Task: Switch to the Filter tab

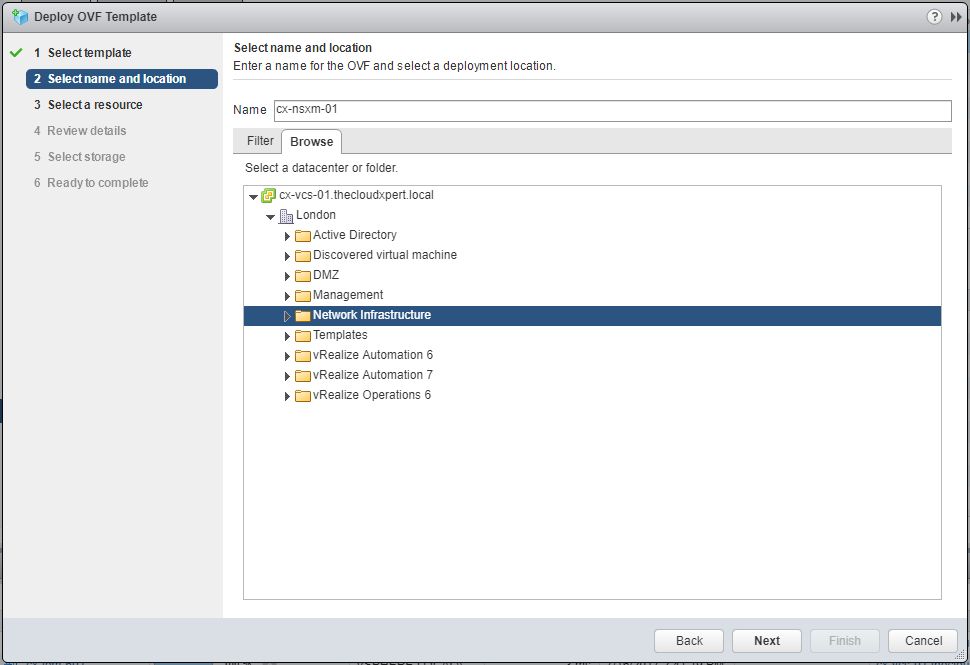Action: [260, 141]
